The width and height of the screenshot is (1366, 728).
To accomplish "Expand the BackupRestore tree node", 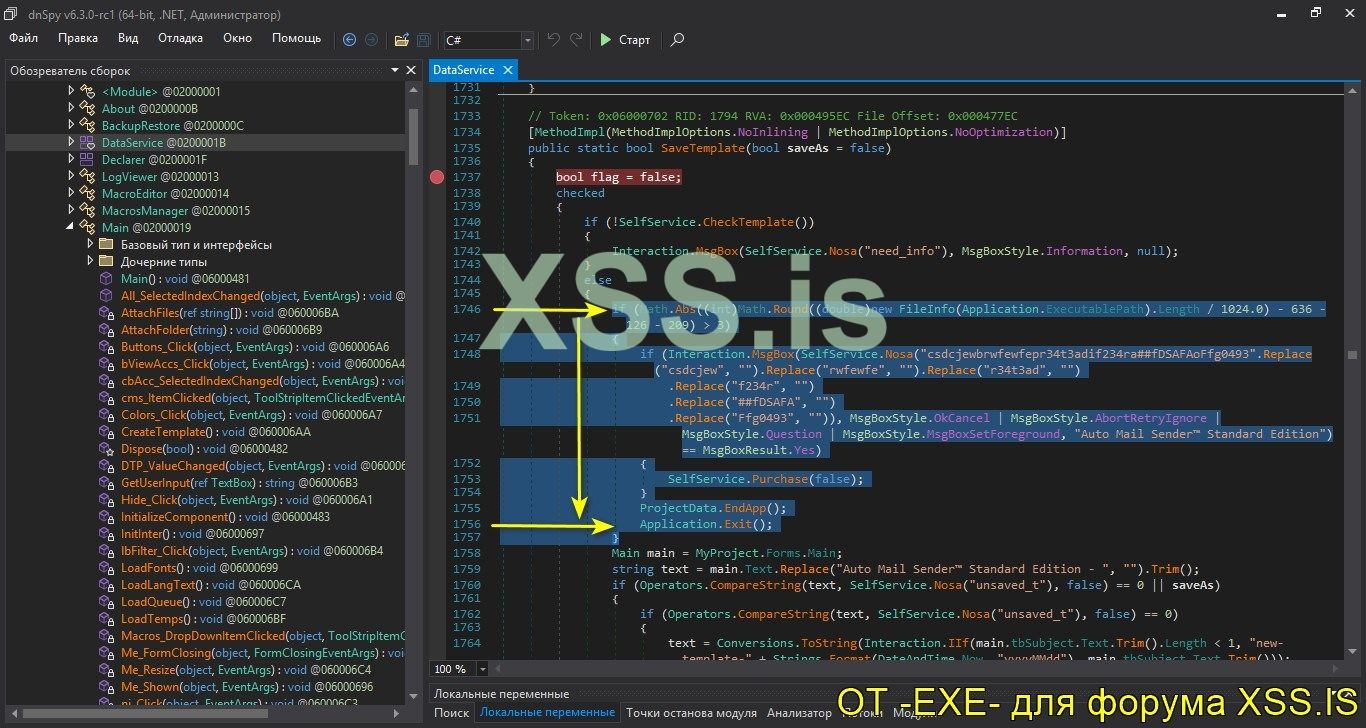I will point(71,125).
